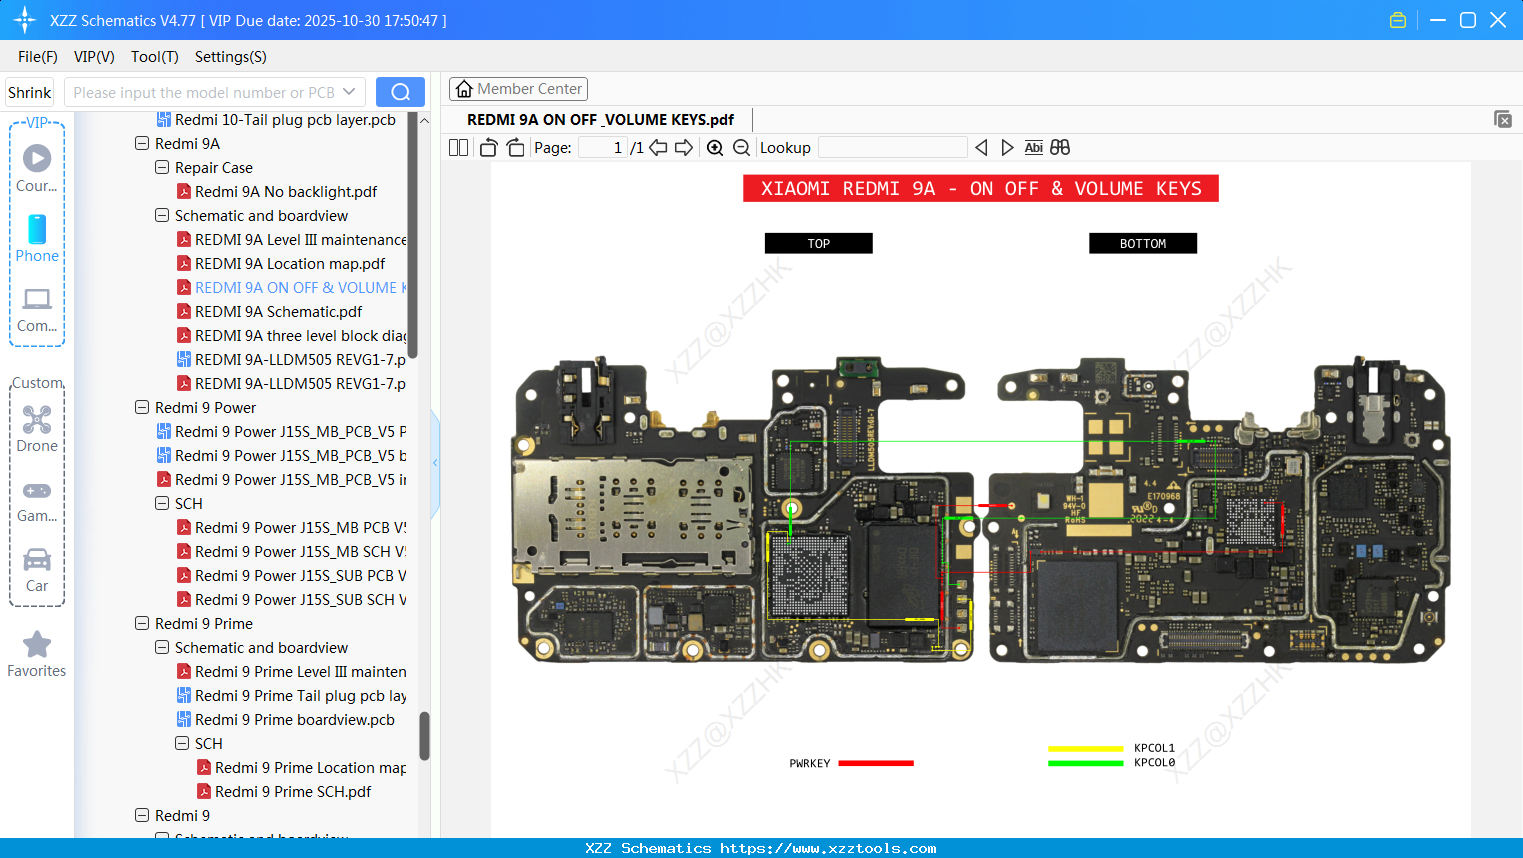Viewport: 1523px width, 858px height.
Task: Open the VIP(V) menu
Action: 94,57
